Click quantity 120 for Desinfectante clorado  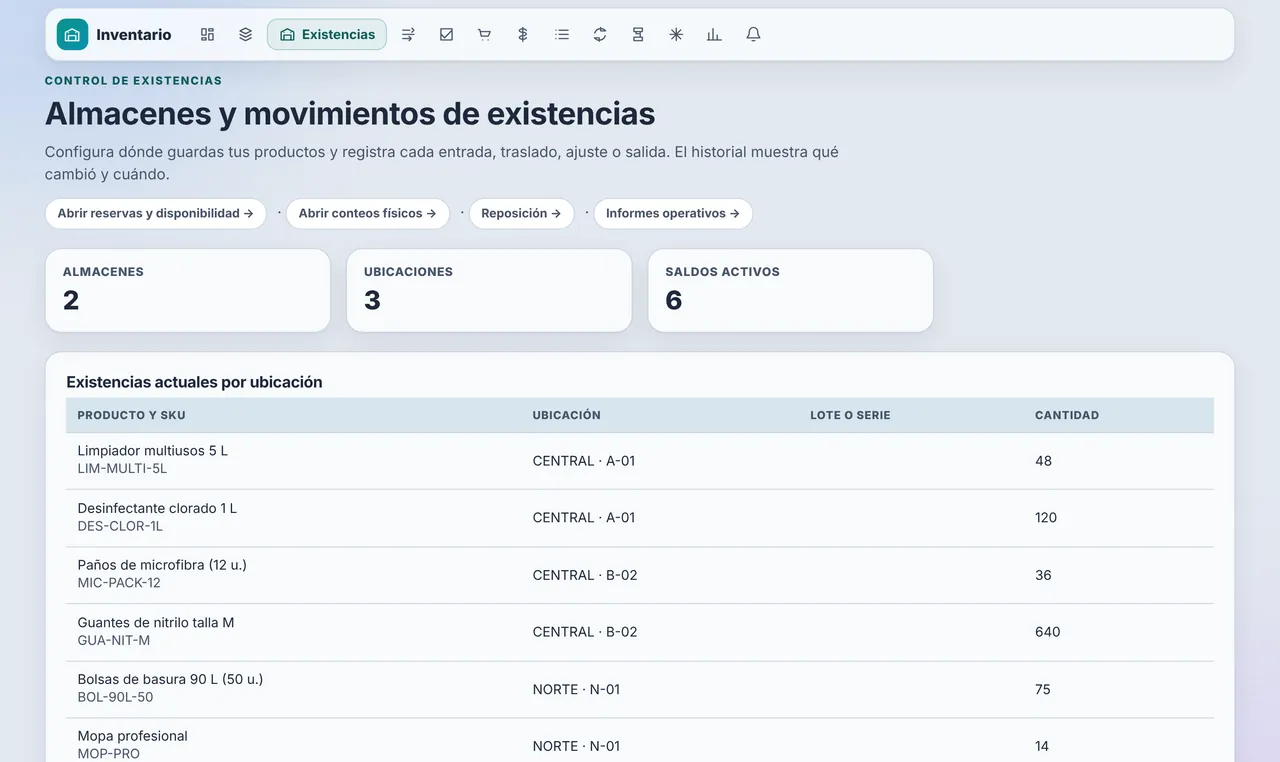[x=1046, y=518]
